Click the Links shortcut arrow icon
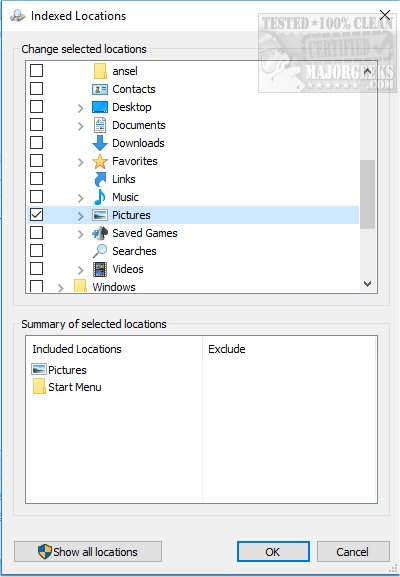400x577 pixels. click(x=100, y=179)
